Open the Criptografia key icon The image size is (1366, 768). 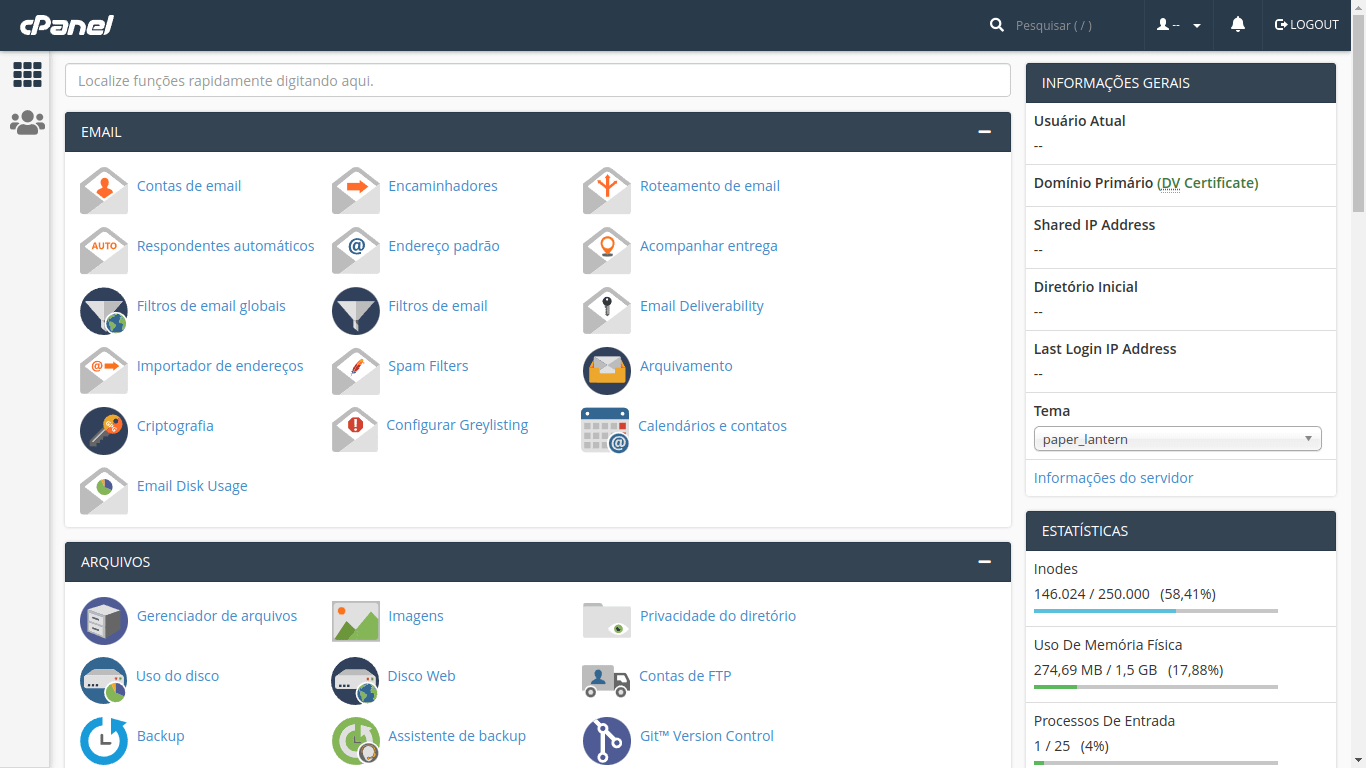point(104,430)
